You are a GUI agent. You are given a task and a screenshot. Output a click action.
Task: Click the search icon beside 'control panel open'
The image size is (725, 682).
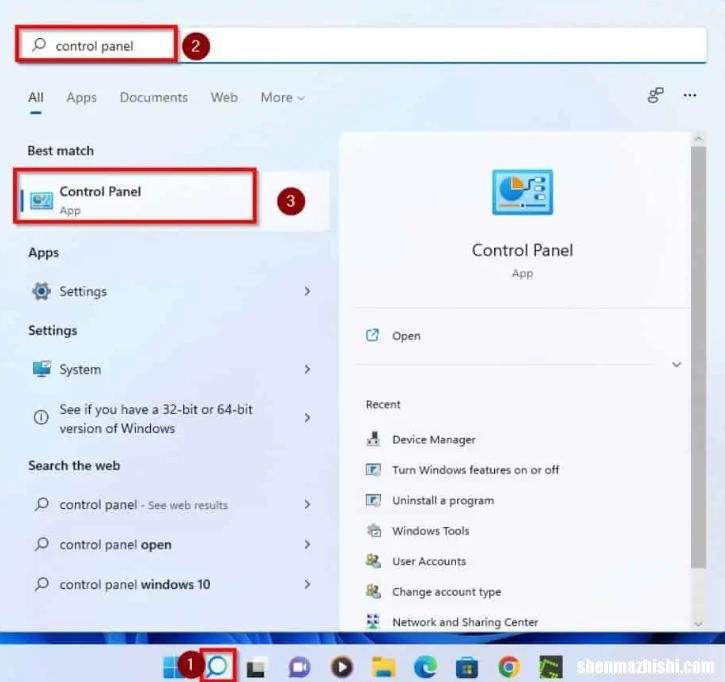(x=42, y=544)
